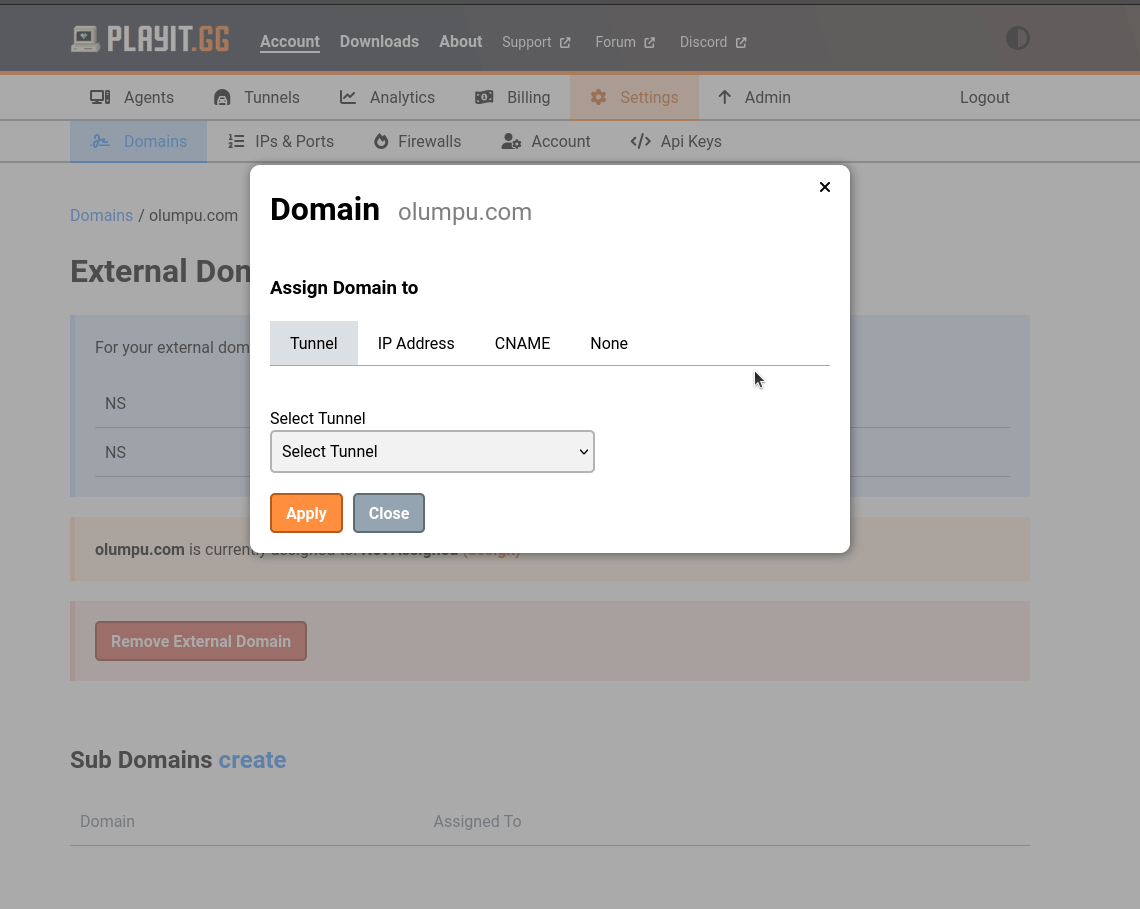The width and height of the screenshot is (1140, 909).
Task: Access Admin using the upward arrow icon
Action: coord(723,96)
